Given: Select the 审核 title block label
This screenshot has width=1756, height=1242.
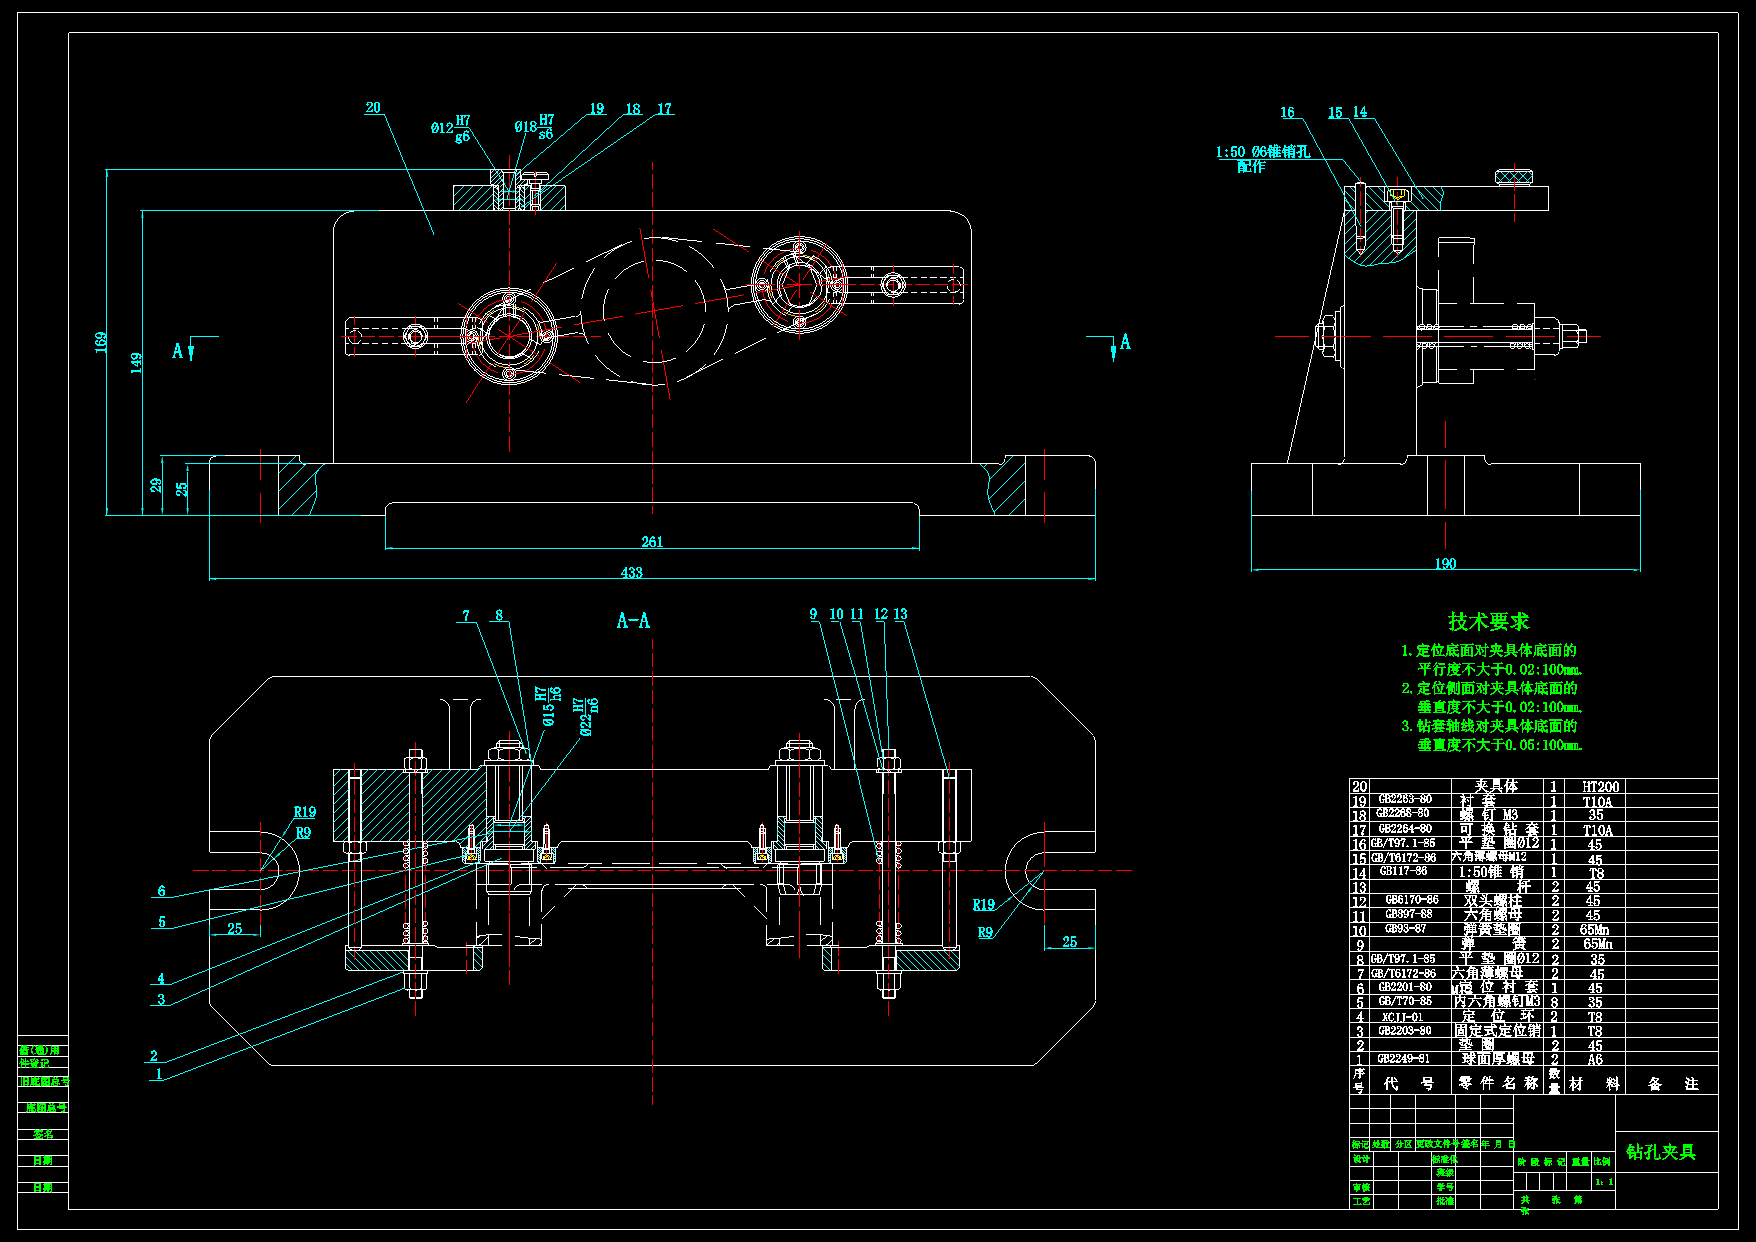Looking at the screenshot, I should click(1361, 1188).
